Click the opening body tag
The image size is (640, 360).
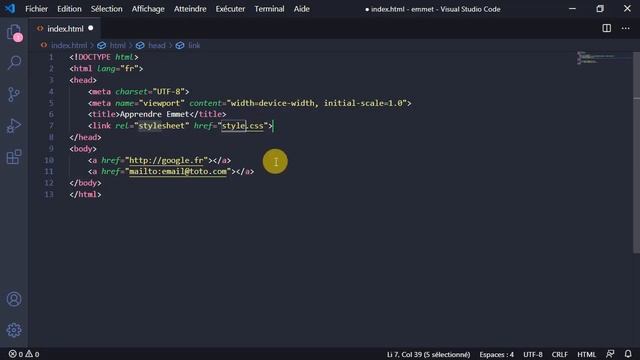[x=83, y=149]
